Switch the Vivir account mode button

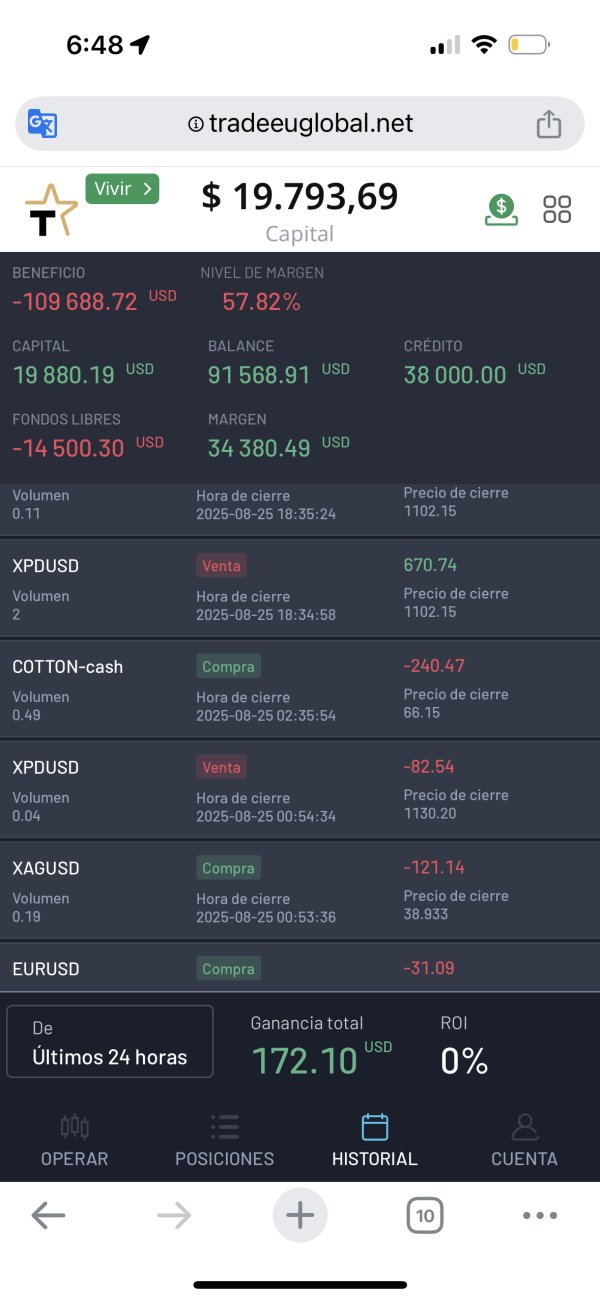(x=122, y=188)
